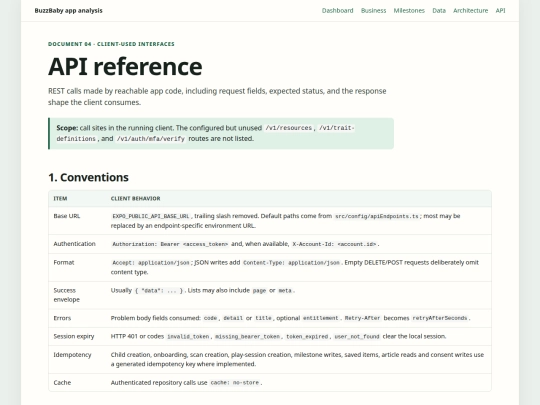Open the Dashboard nav link

337,11
